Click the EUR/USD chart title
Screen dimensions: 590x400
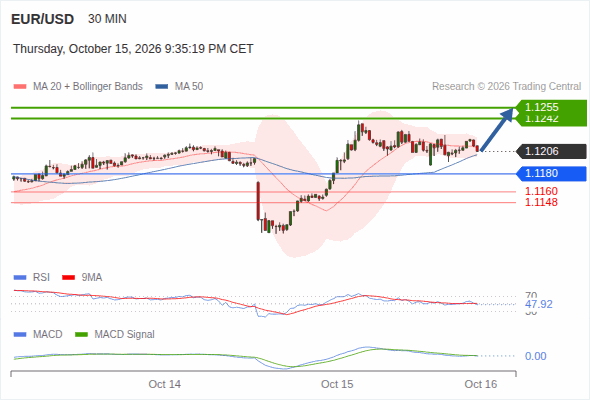[43, 19]
